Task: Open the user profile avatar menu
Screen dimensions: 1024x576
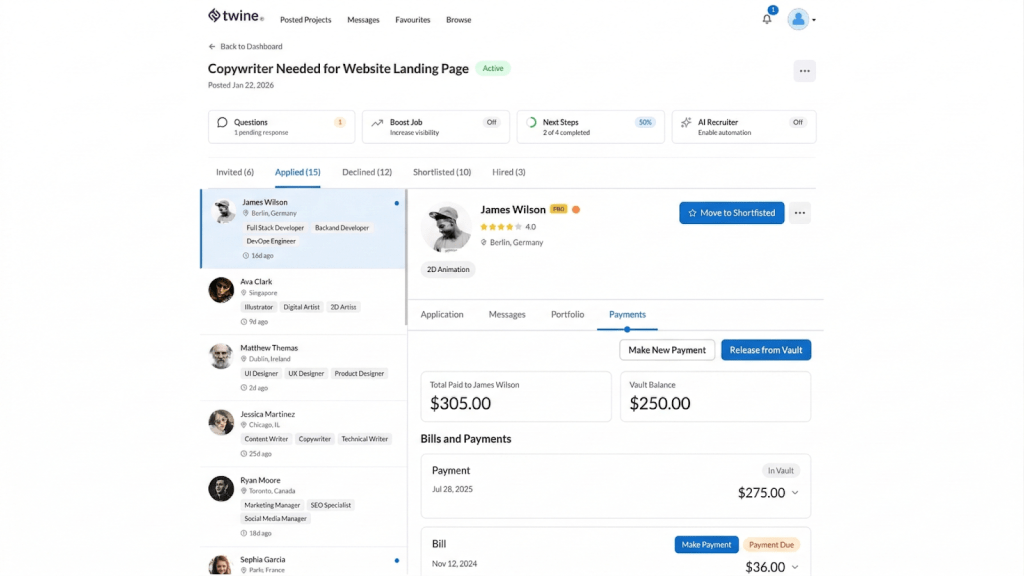Action: pos(798,19)
